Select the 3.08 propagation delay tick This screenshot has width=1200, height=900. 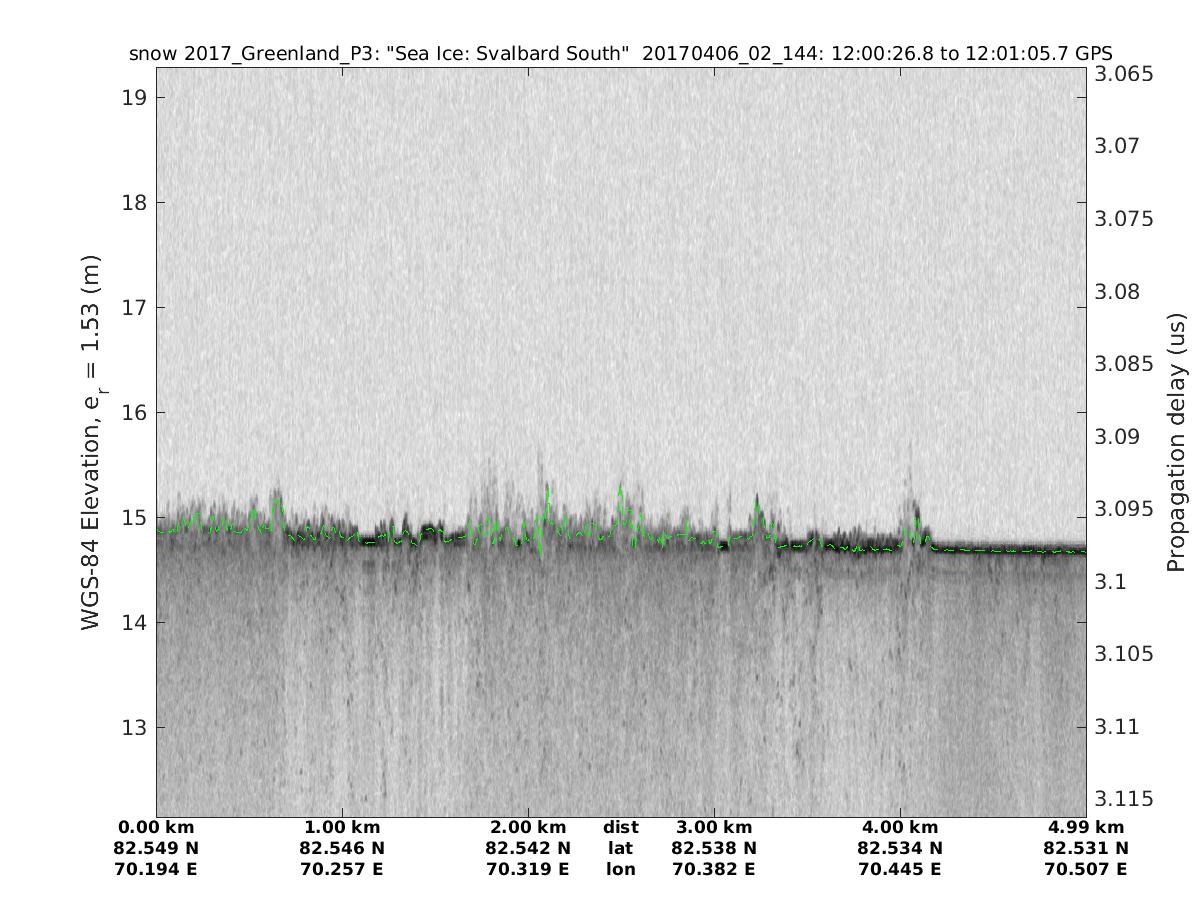[x=1116, y=292]
